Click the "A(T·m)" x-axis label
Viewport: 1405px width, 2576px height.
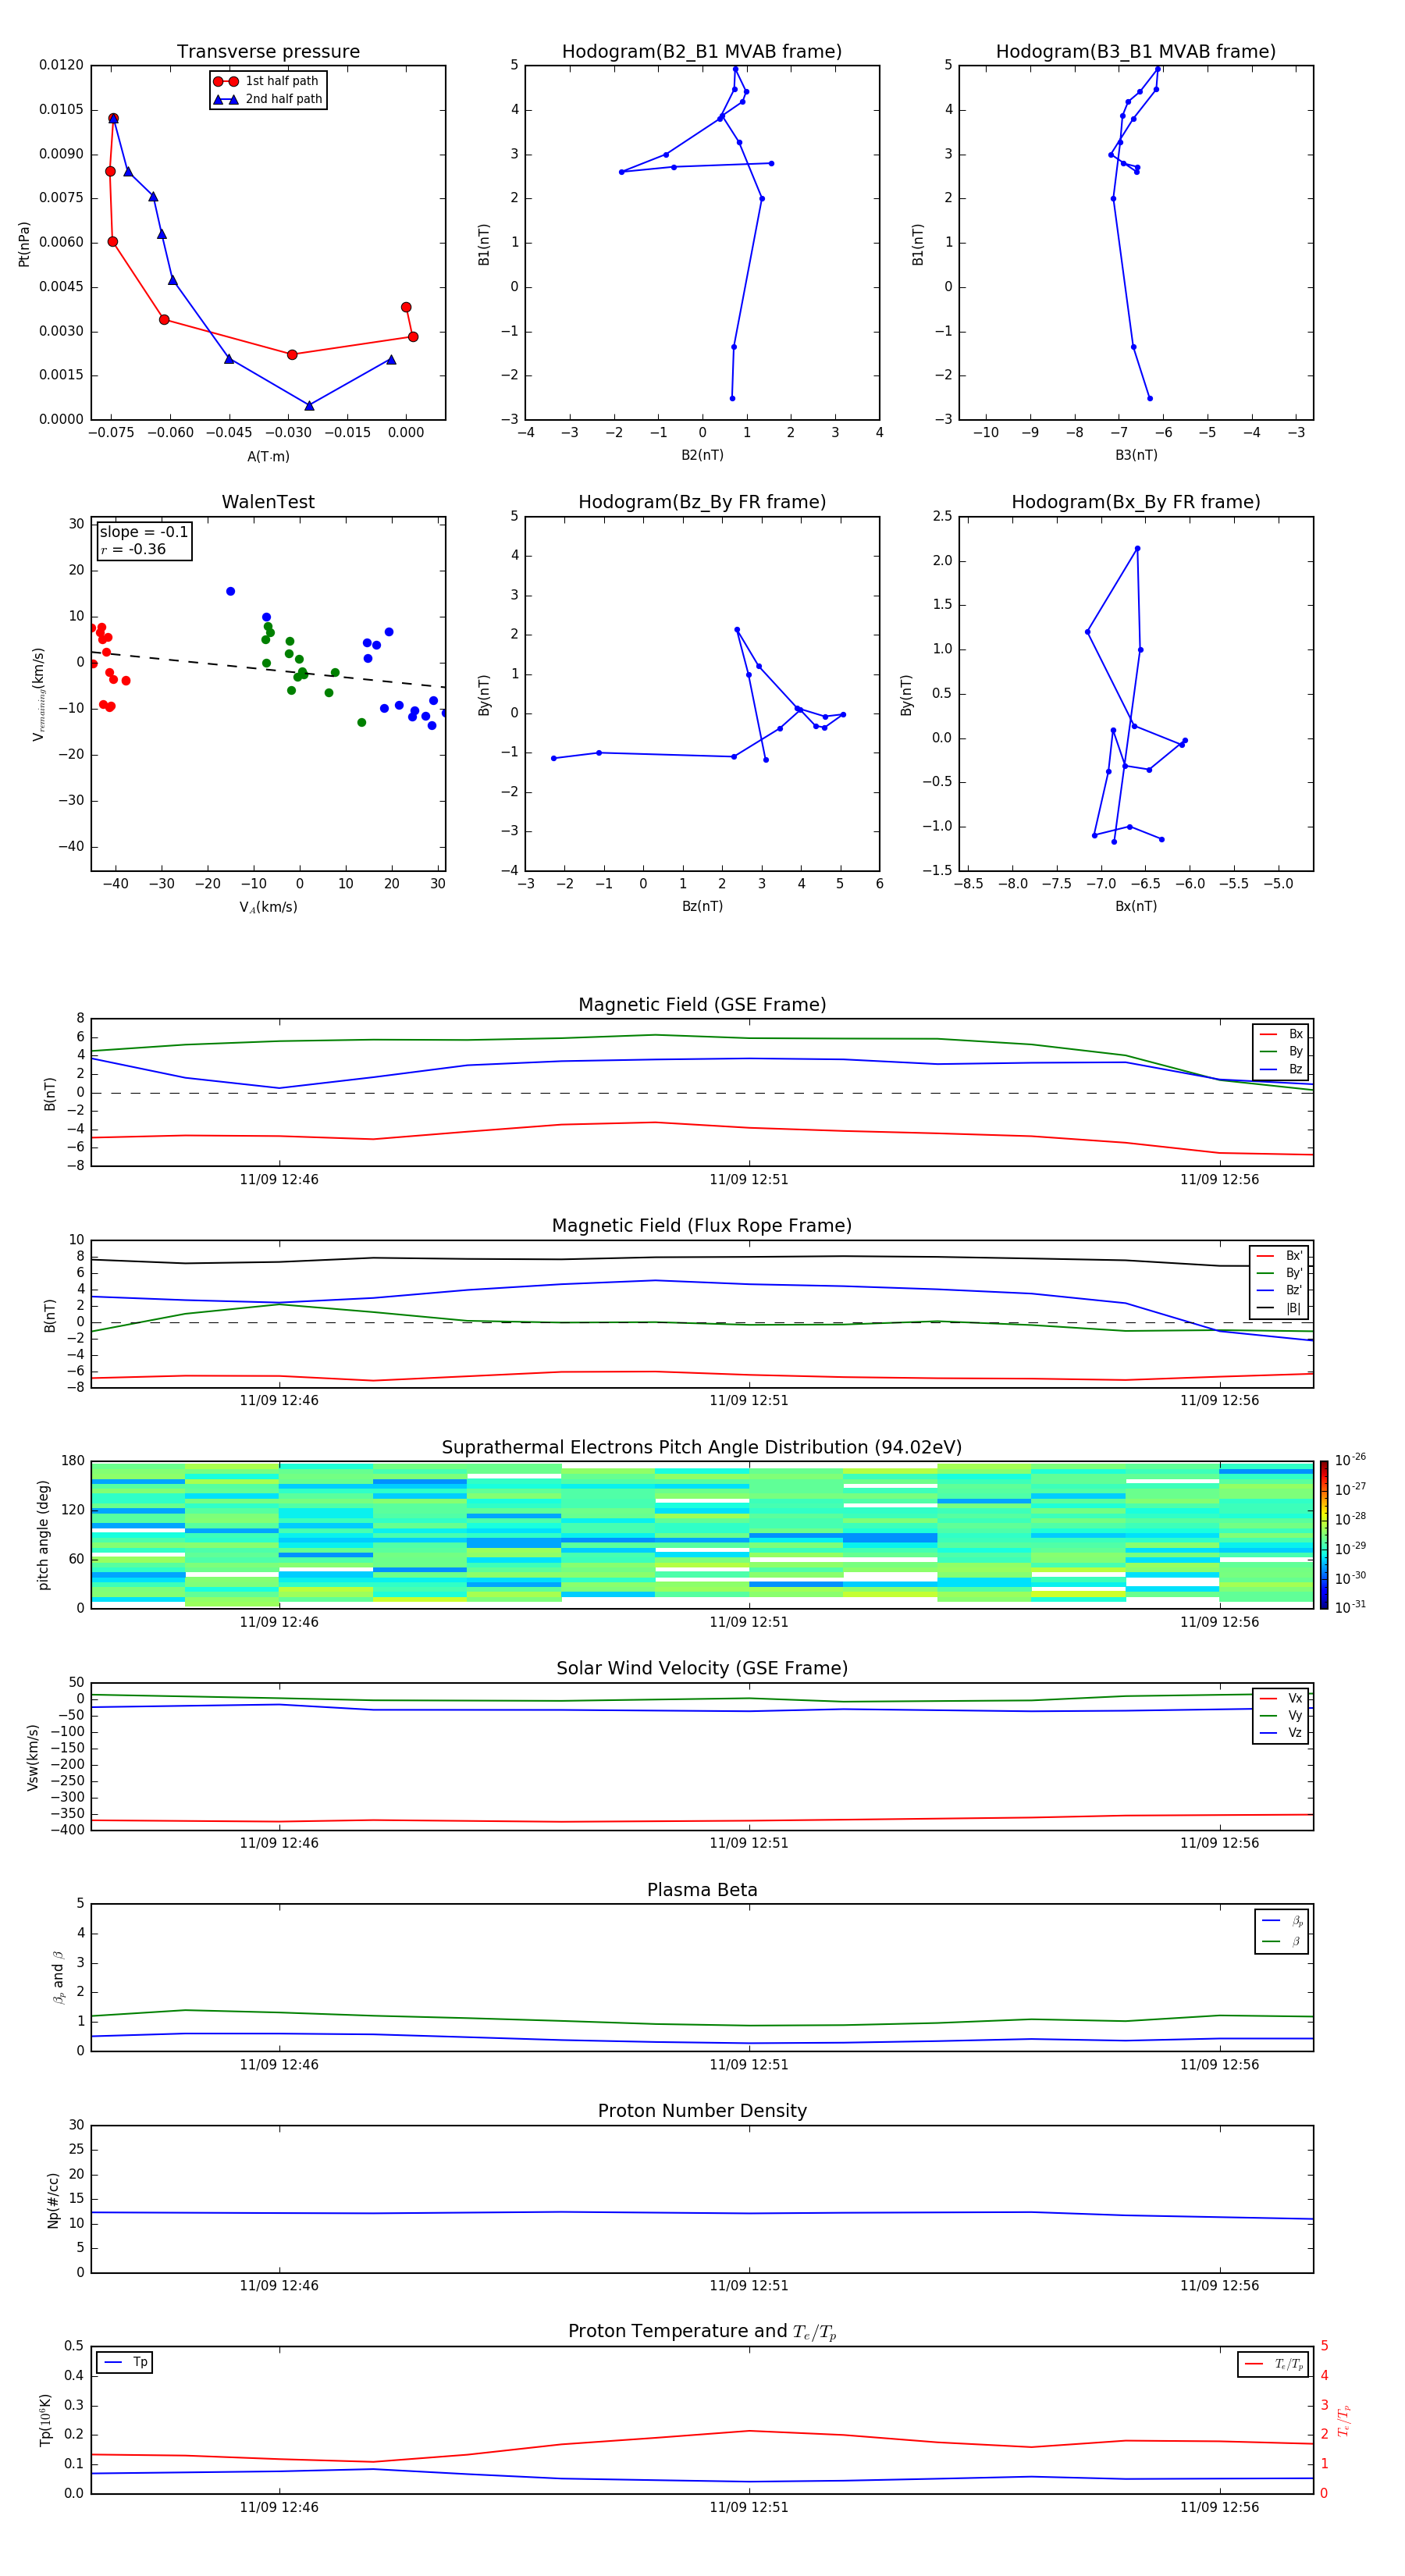pyautogui.click(x=268, y=456)
